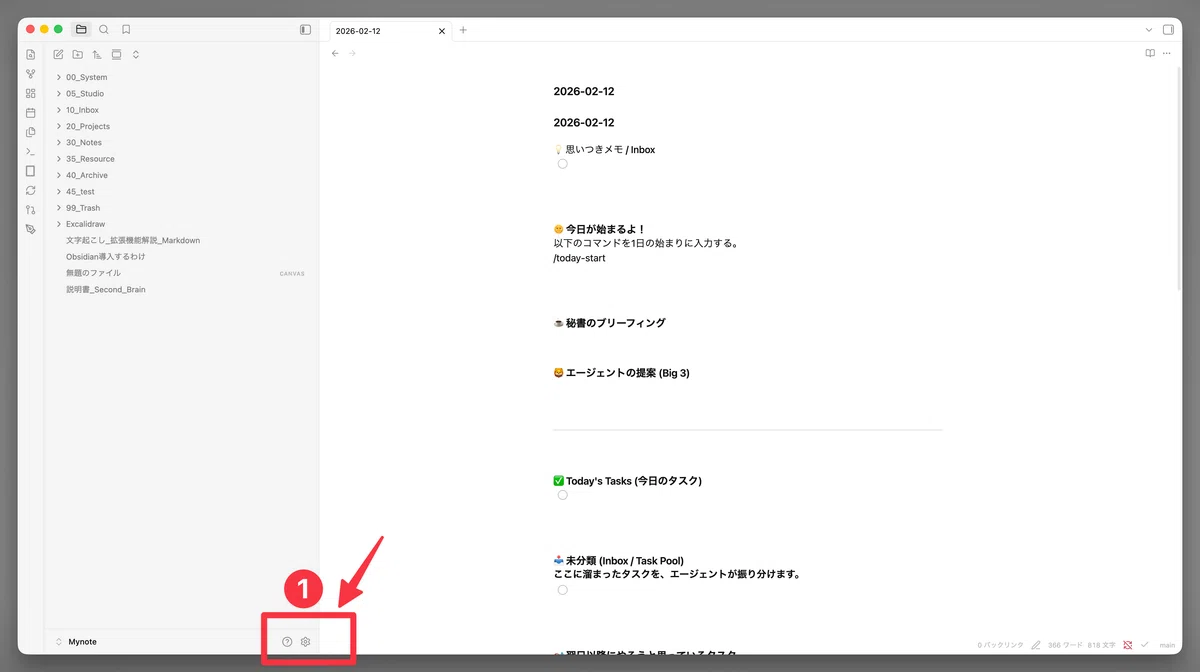Viewport: 1200px width, 672px height.
Task: Click the 秘書のブリーフィング heading
Action: click(609, 323)
